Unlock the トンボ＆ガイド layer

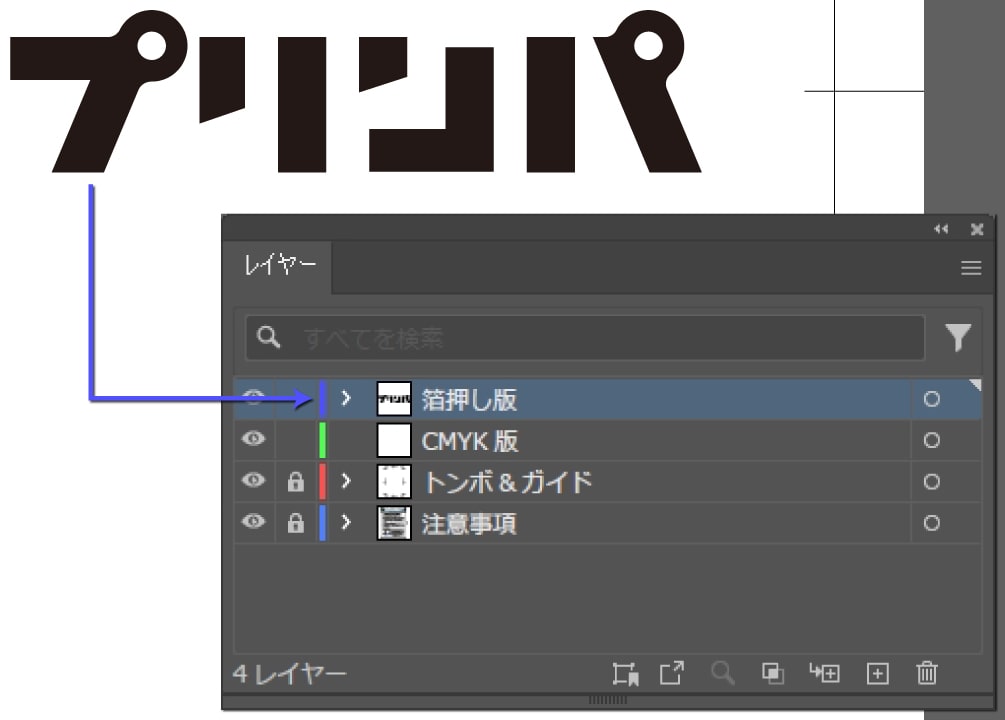[x=295, y=482]
